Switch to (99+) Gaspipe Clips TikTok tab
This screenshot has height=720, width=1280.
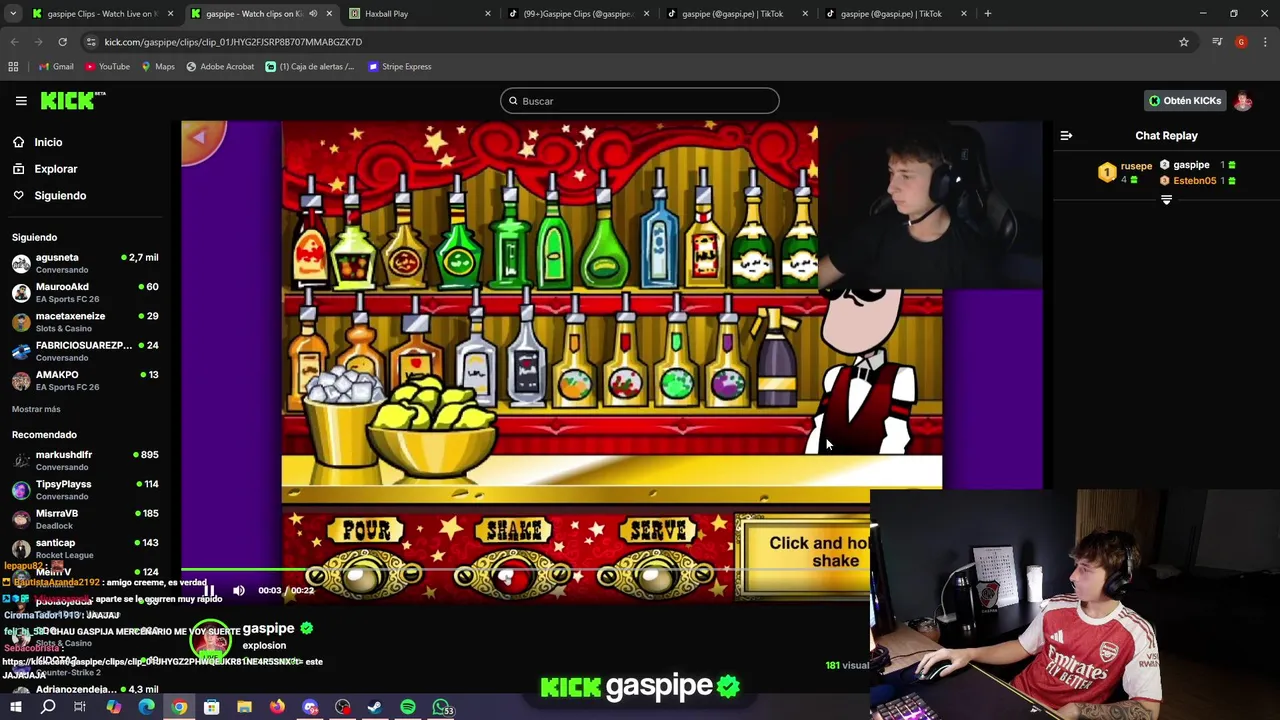580,14
